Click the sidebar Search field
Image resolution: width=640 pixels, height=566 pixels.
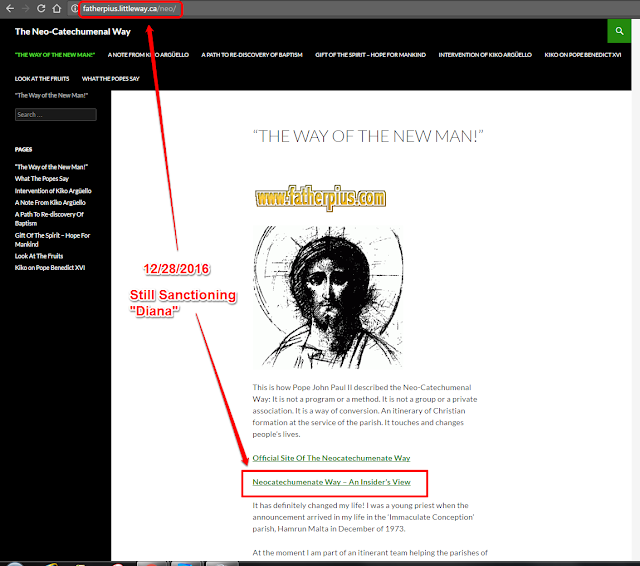56,114
